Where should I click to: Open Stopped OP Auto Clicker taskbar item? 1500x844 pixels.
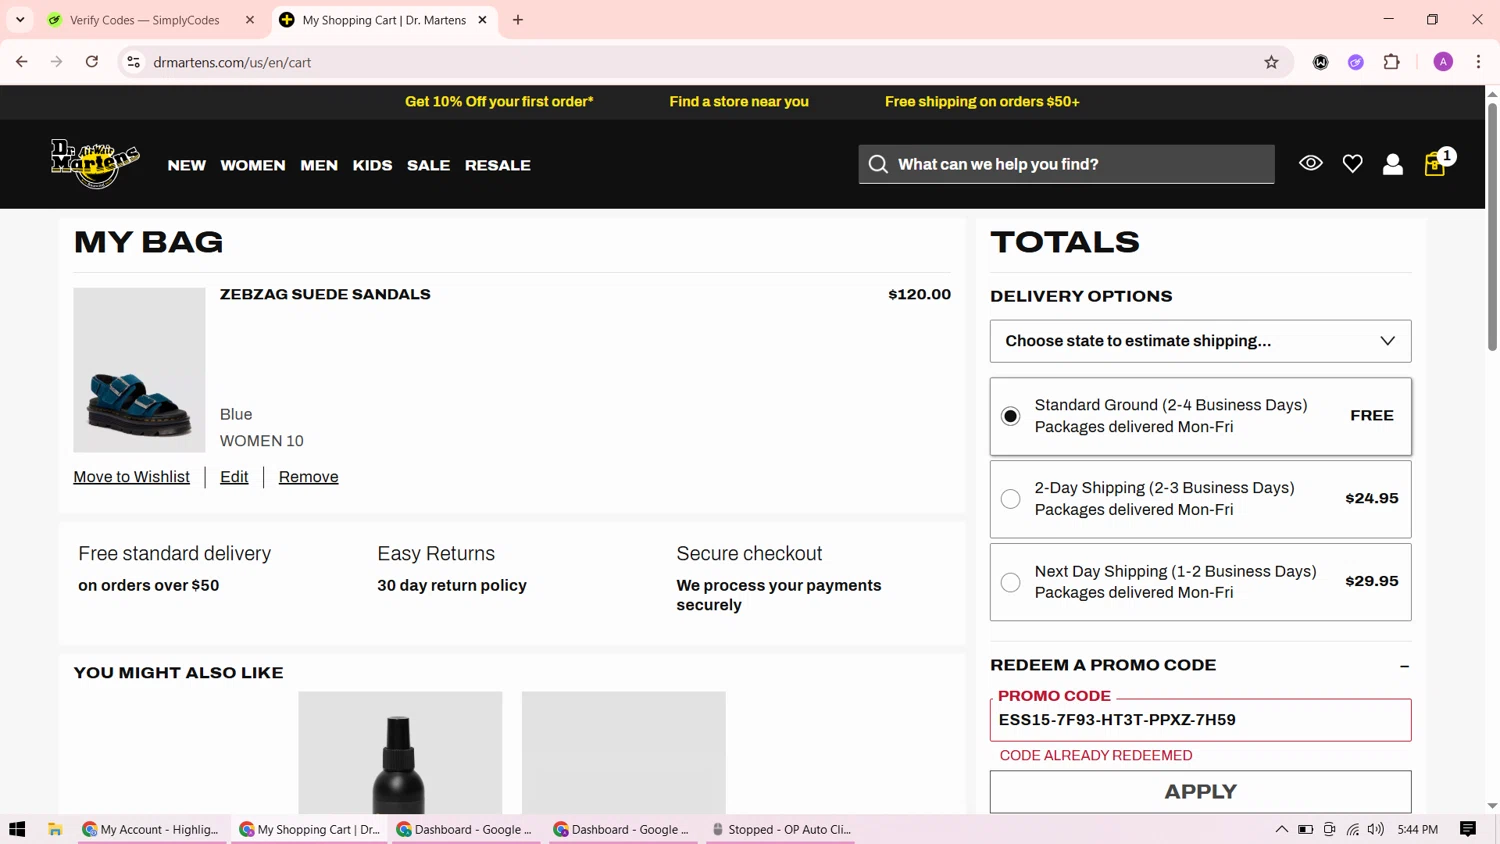click(780, 829)
